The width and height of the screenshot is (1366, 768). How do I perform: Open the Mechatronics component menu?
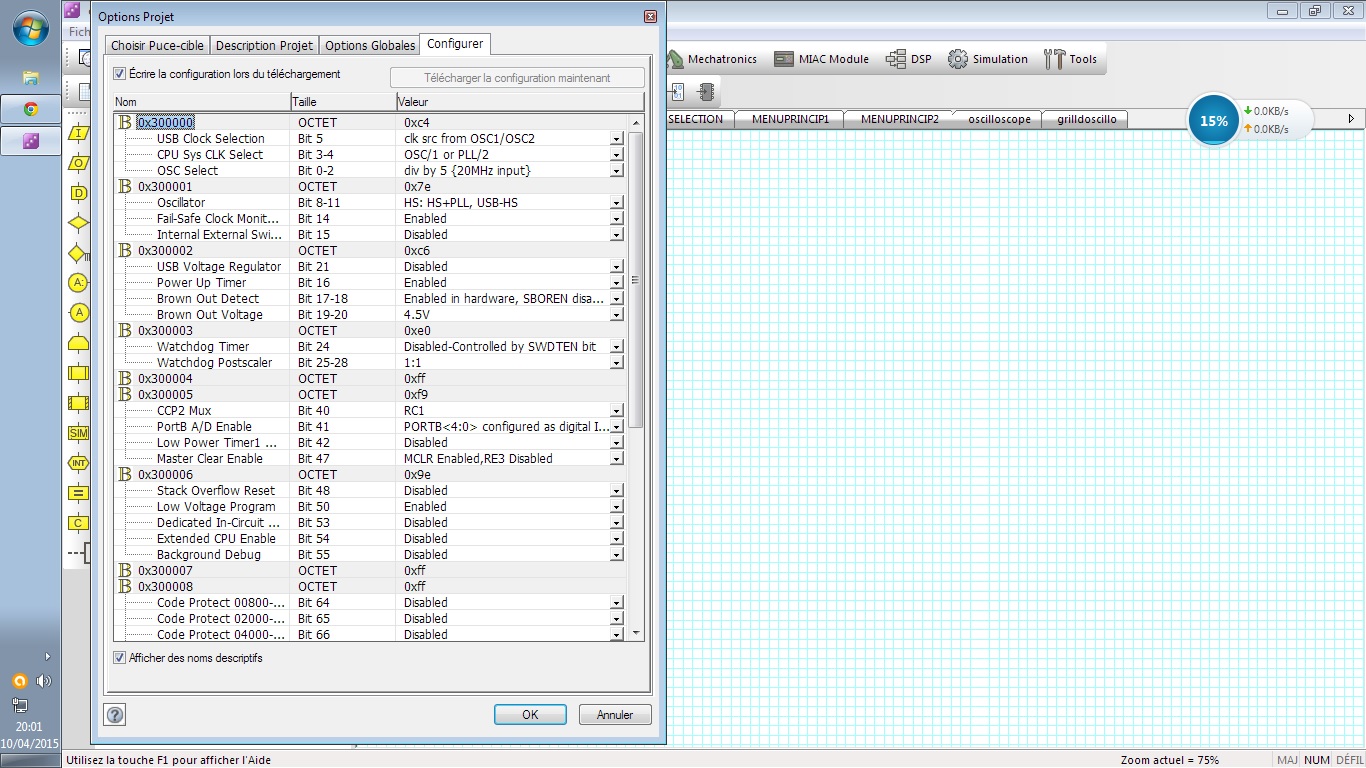pos(711,59)
